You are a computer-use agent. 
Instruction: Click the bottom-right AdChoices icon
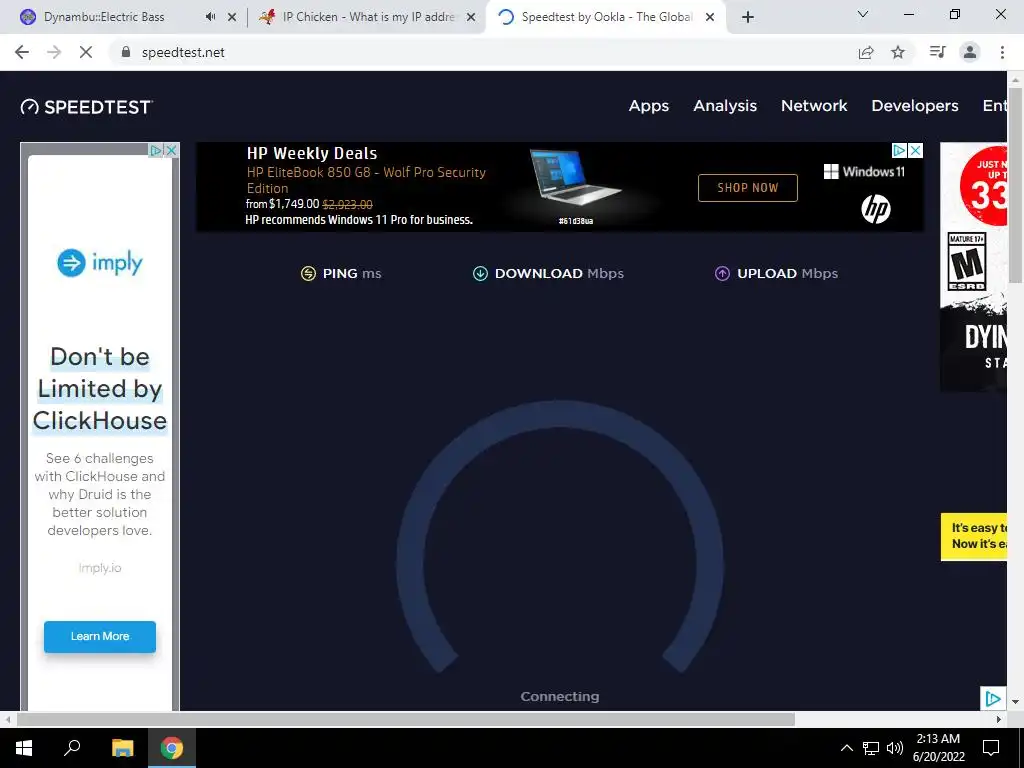tap(993, 699)
